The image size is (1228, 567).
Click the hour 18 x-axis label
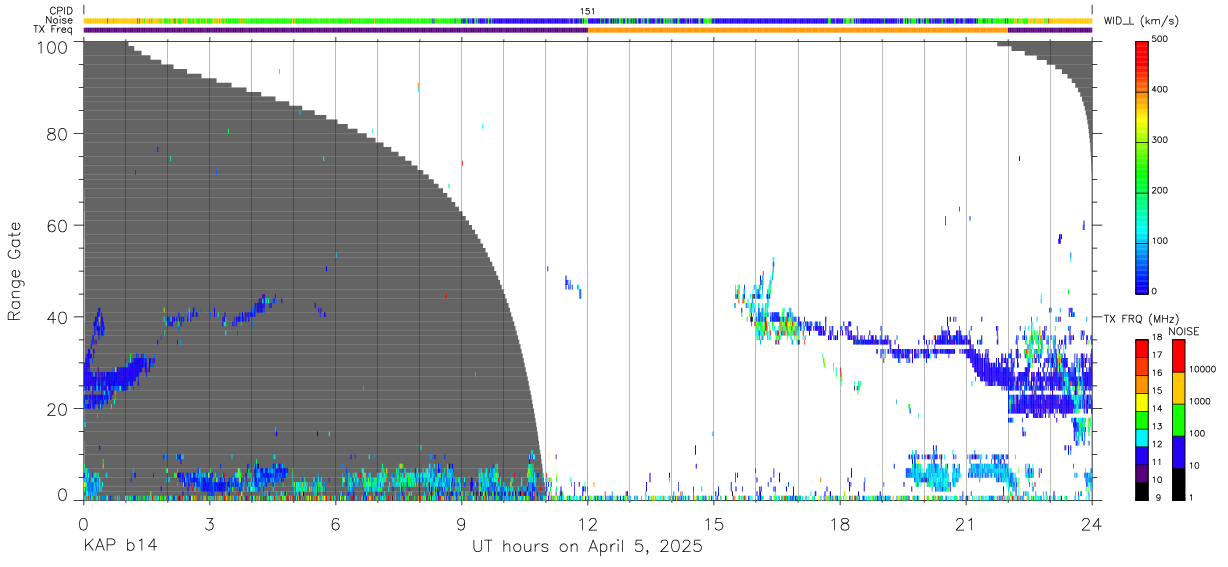[840, 523]
